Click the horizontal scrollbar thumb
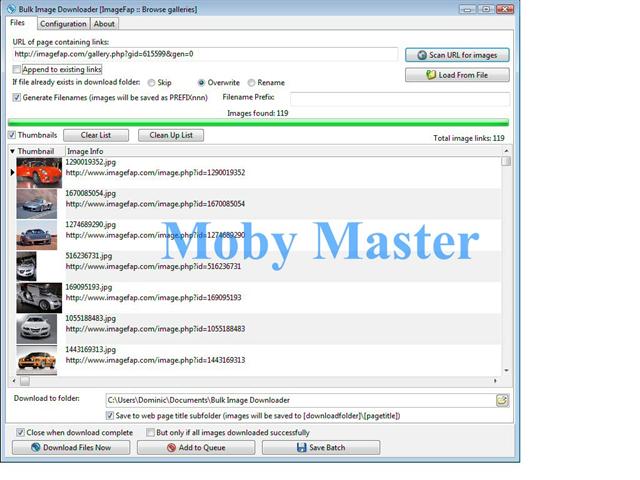640x480 pixels. click(x=25, y=381)
